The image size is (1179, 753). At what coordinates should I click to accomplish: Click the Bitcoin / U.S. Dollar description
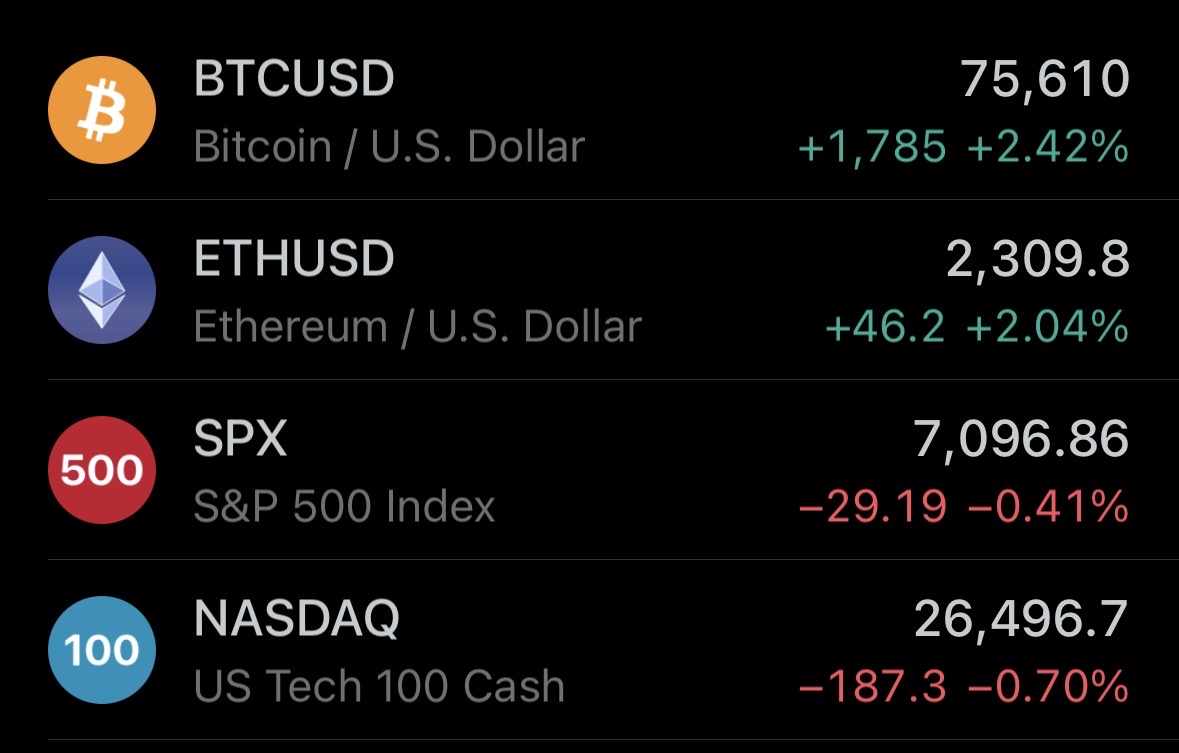389,147
